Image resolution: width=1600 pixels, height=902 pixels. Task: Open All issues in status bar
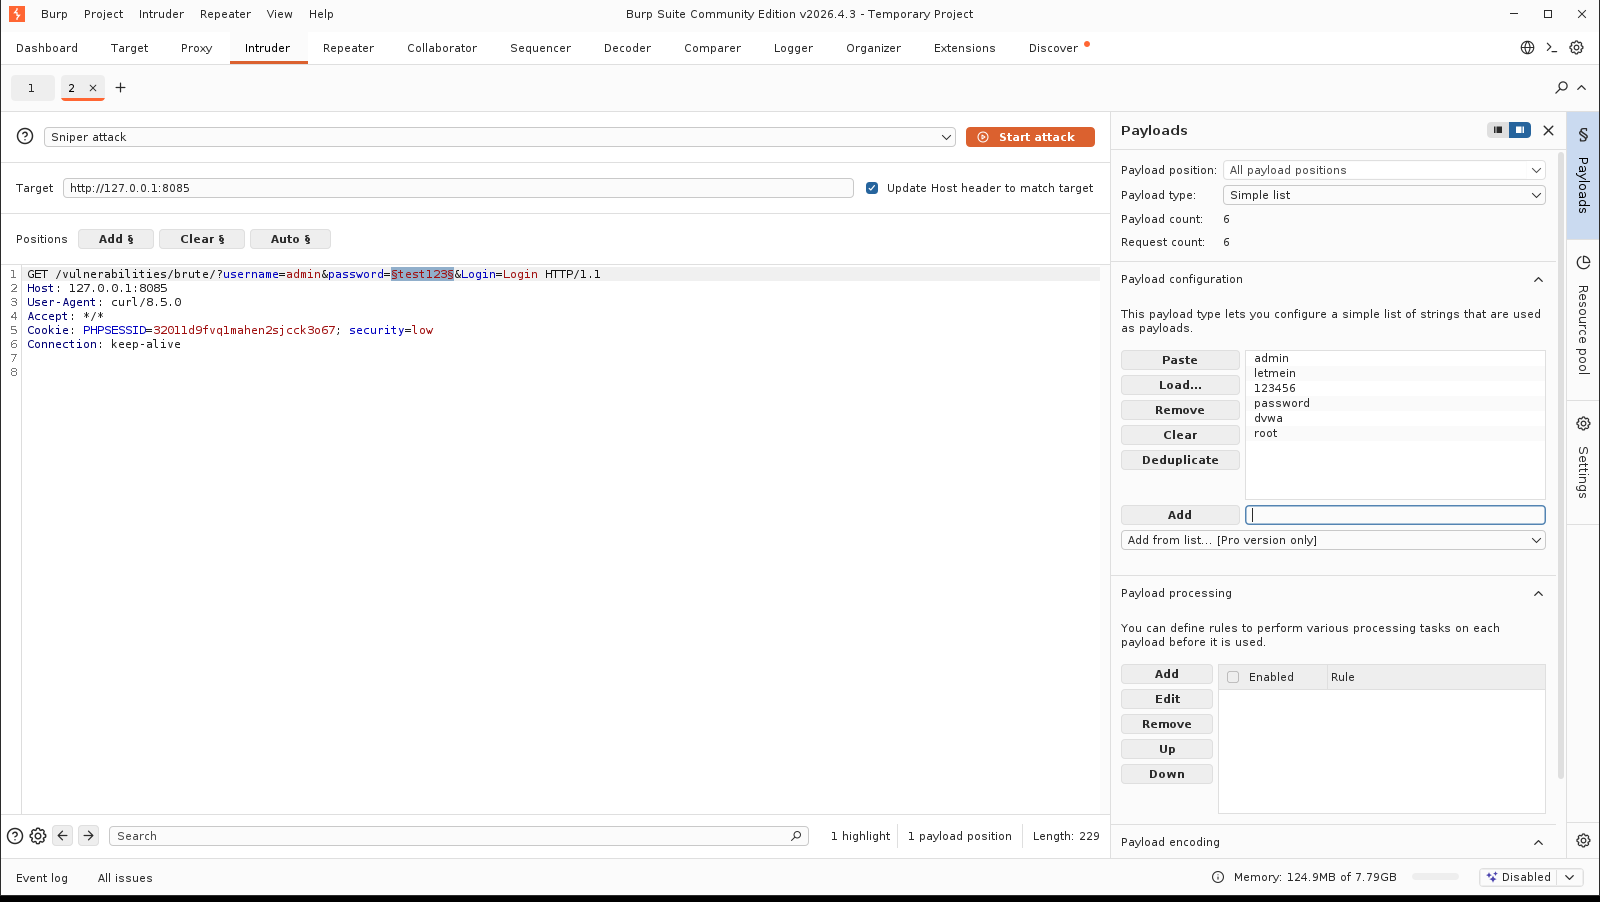point(125,878)
